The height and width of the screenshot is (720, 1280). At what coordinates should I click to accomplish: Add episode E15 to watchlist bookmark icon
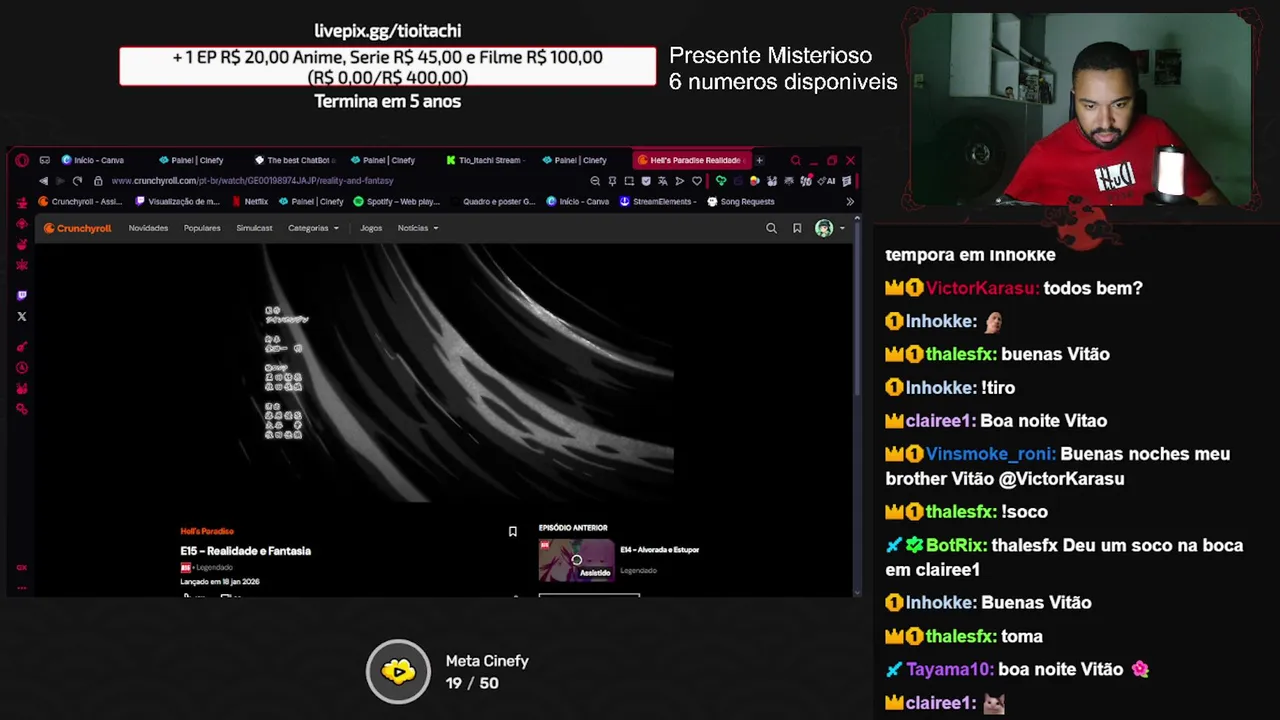(x=512, y=531)
